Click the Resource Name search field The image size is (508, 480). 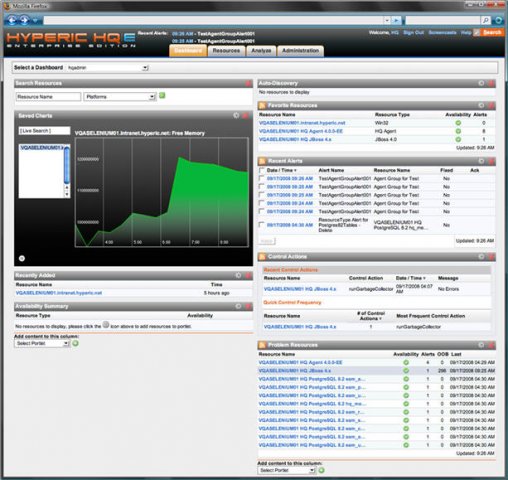tap(48, 97)
